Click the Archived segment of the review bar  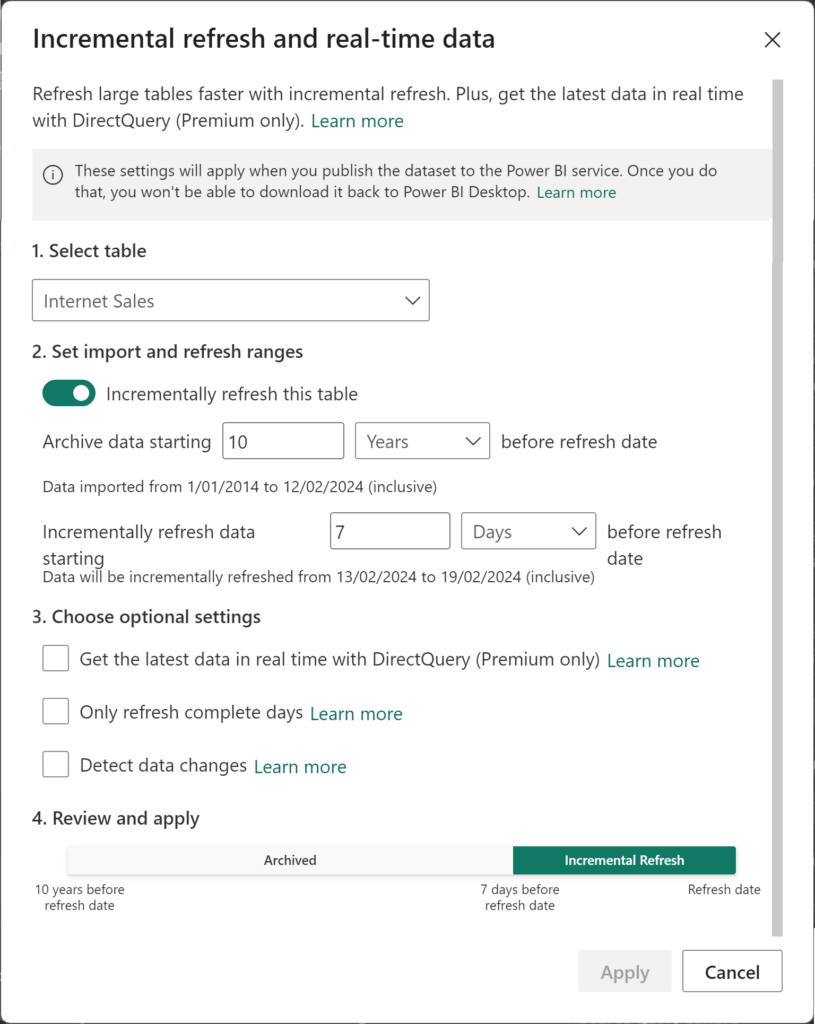coord(290,860)
